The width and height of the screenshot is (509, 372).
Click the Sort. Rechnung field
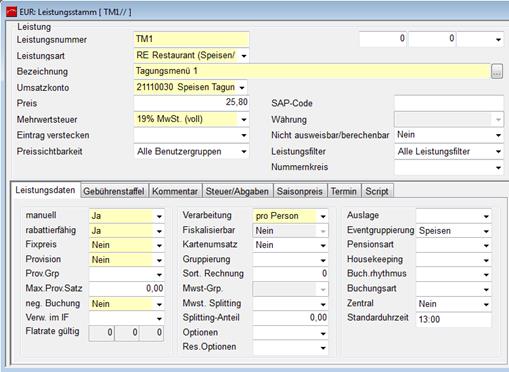click(x=290, y=274)
